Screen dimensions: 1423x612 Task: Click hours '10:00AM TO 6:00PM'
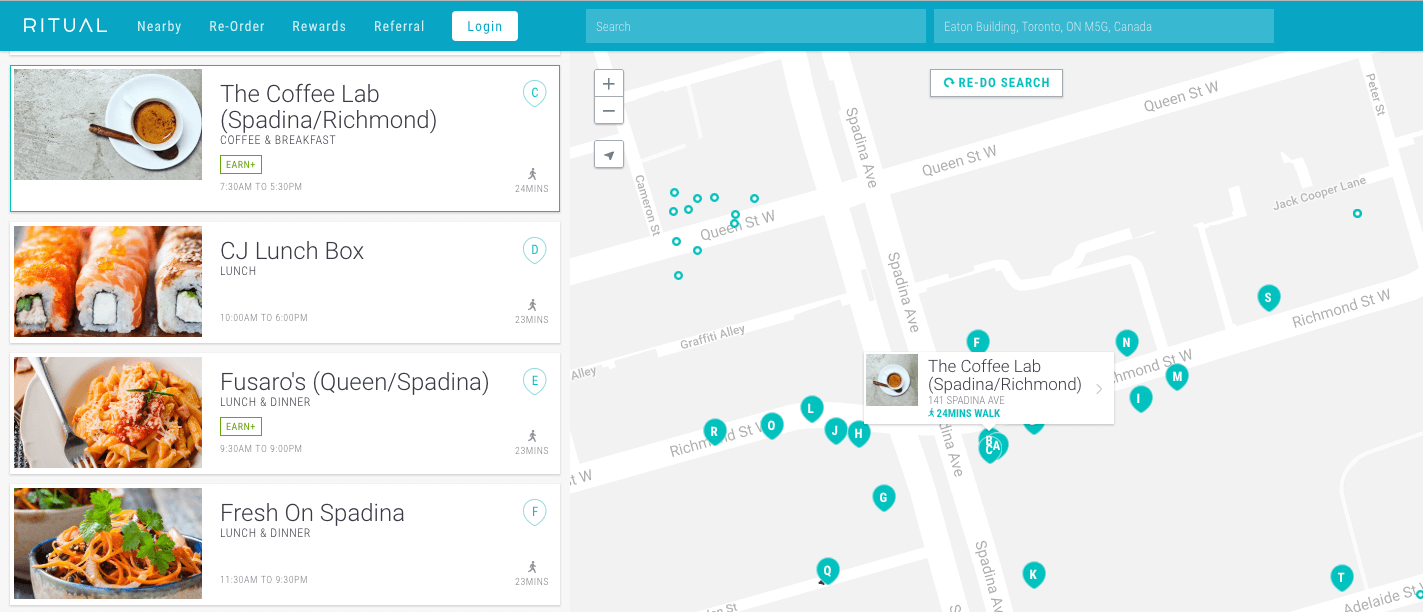click(264, 318)
